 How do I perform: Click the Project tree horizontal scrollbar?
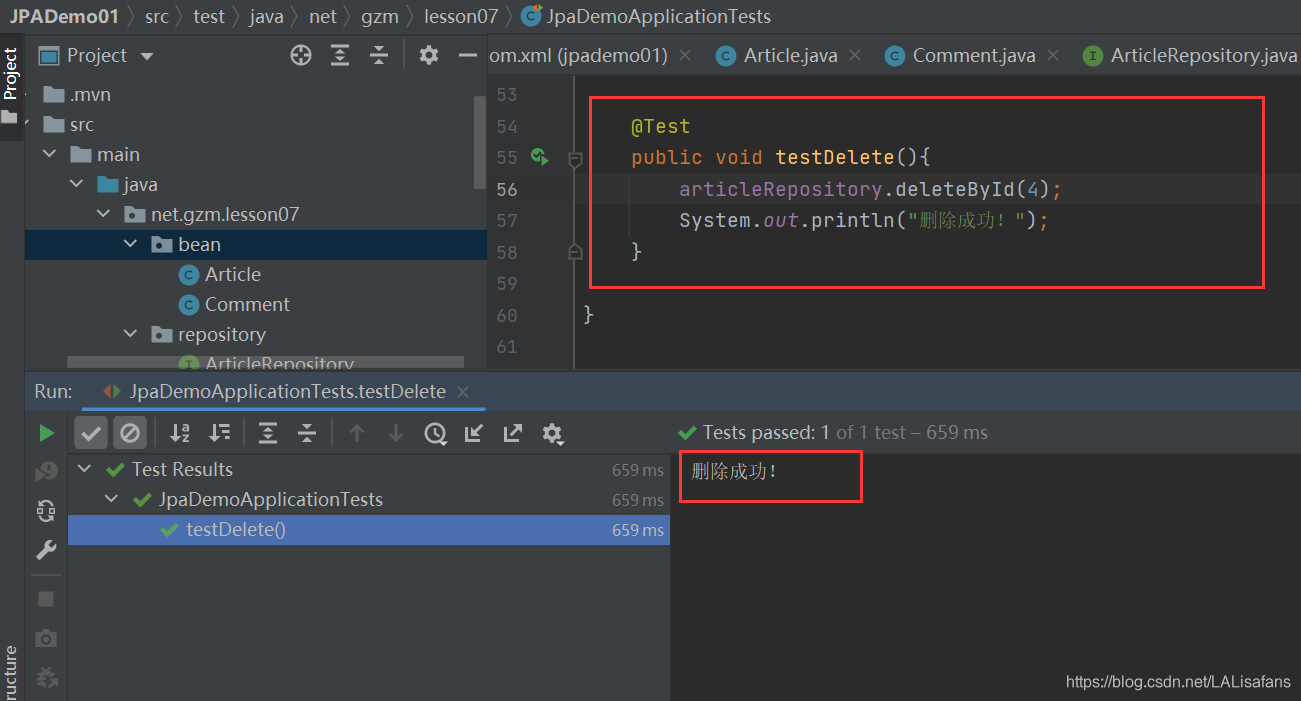point(266,362)
